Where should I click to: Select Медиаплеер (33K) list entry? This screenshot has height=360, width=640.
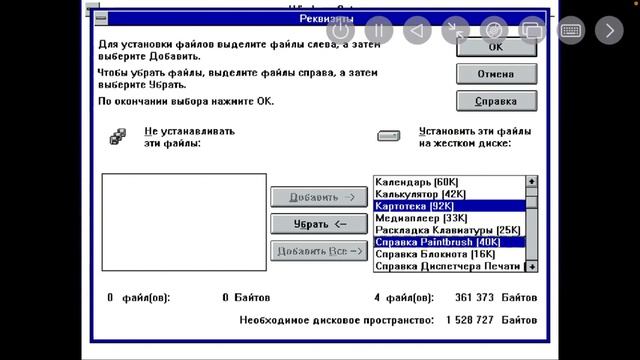(450, 218)
